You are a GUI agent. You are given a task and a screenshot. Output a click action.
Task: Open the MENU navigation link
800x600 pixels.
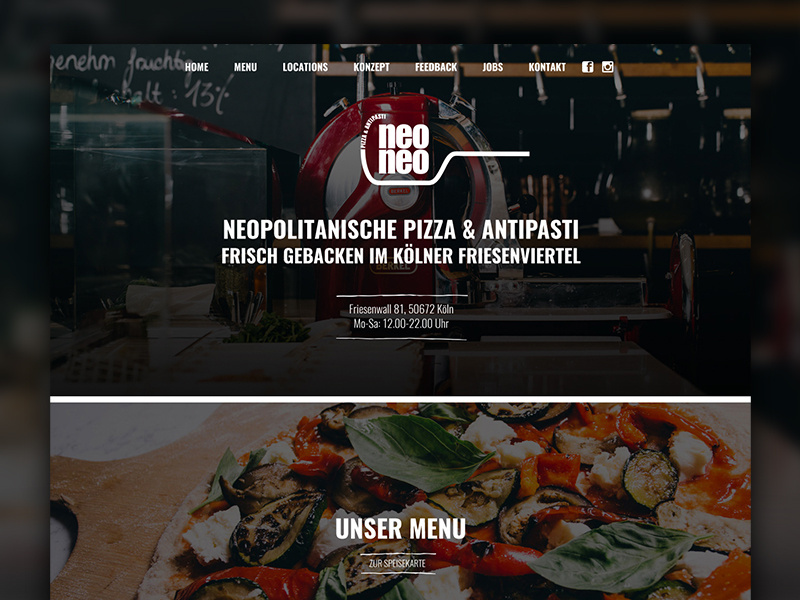coord(245,67)
